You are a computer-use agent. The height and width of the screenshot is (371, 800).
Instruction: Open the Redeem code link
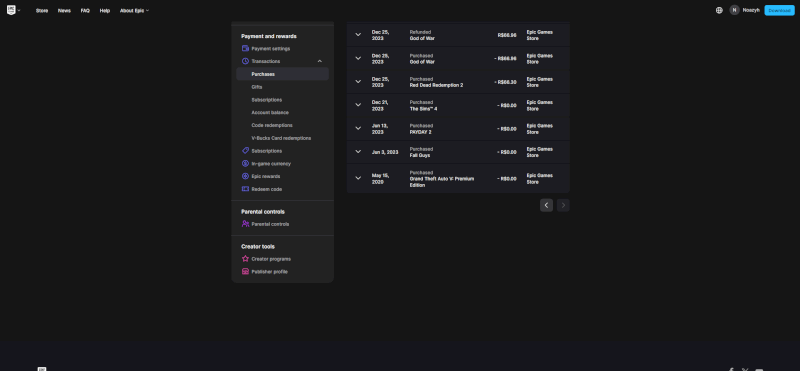pos(266,189)
